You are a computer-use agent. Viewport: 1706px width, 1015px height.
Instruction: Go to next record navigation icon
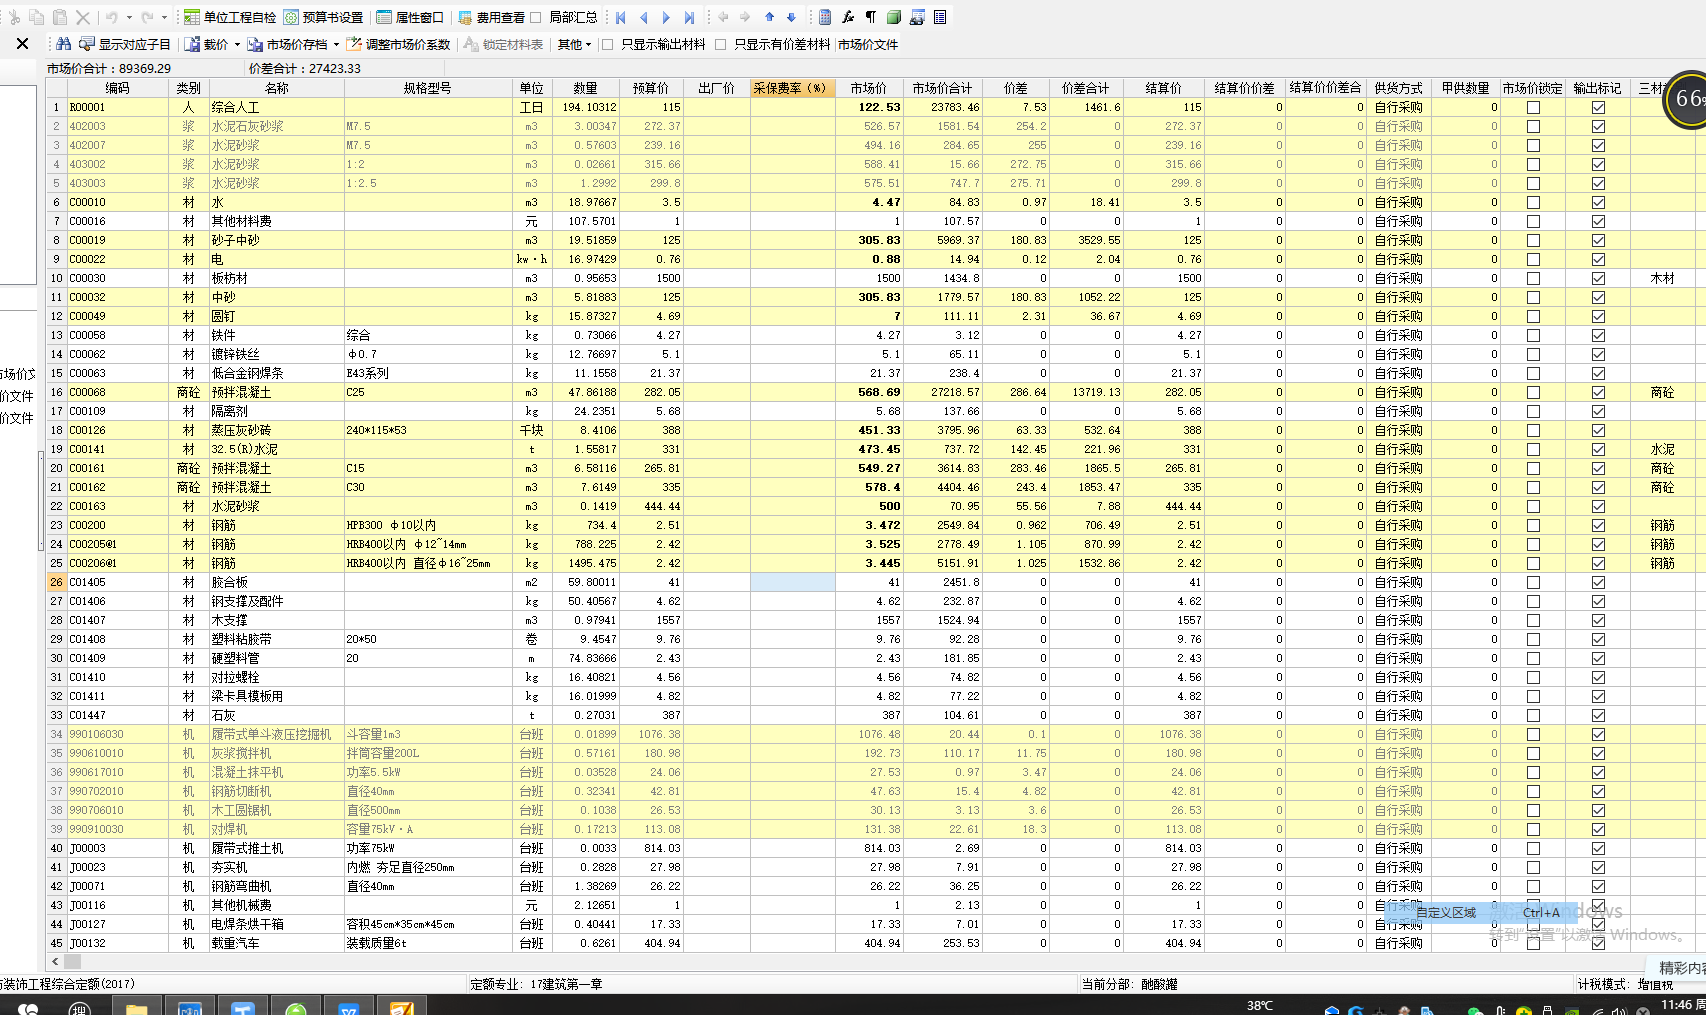click(x=666, y=17)
